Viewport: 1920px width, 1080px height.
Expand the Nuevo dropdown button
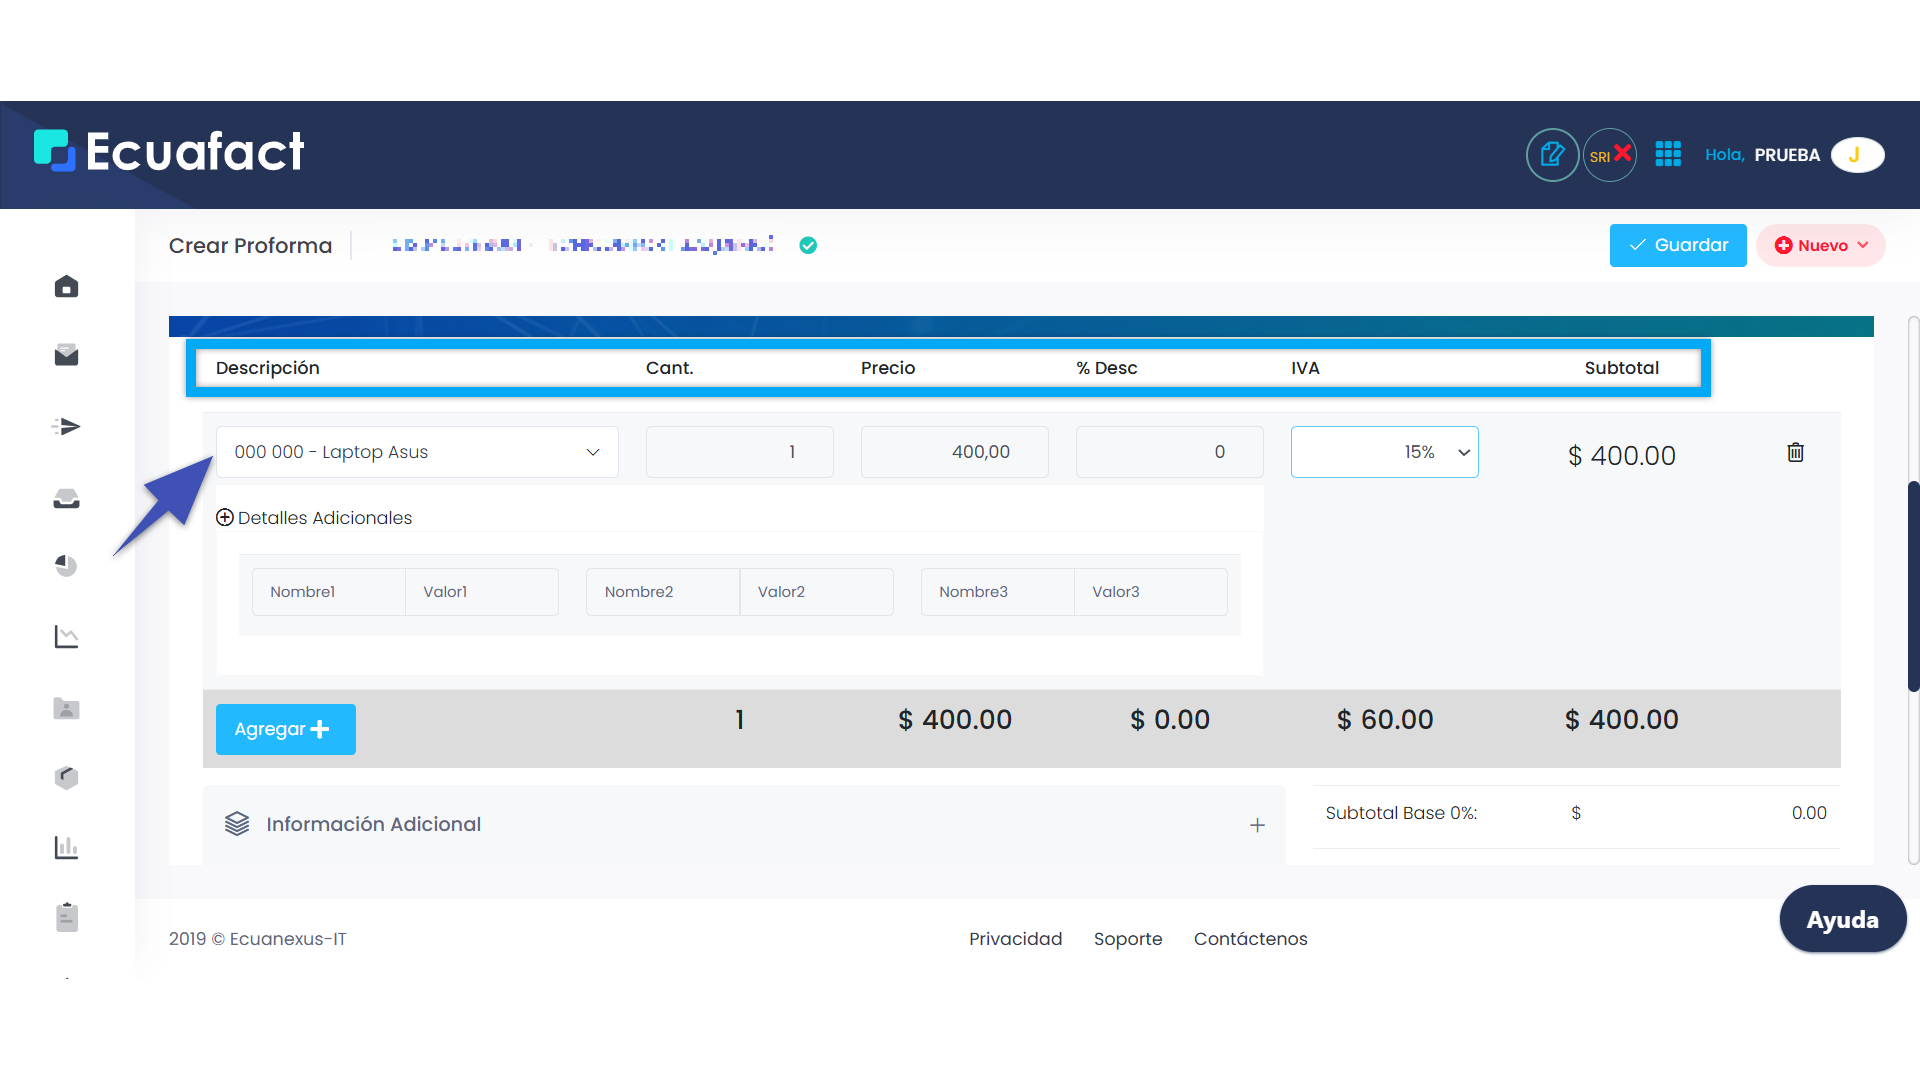(x=1821, y=246)
